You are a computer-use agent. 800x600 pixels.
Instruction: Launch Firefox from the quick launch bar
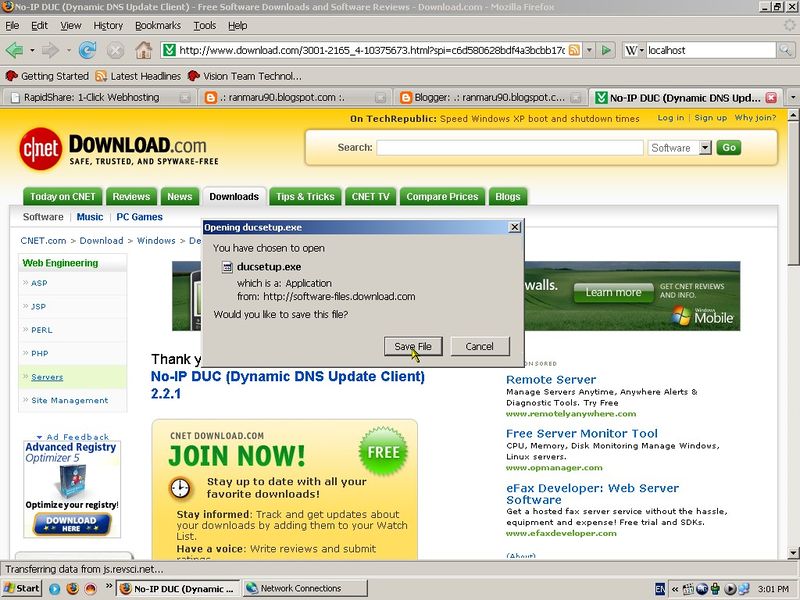click(x=72, y=588)
